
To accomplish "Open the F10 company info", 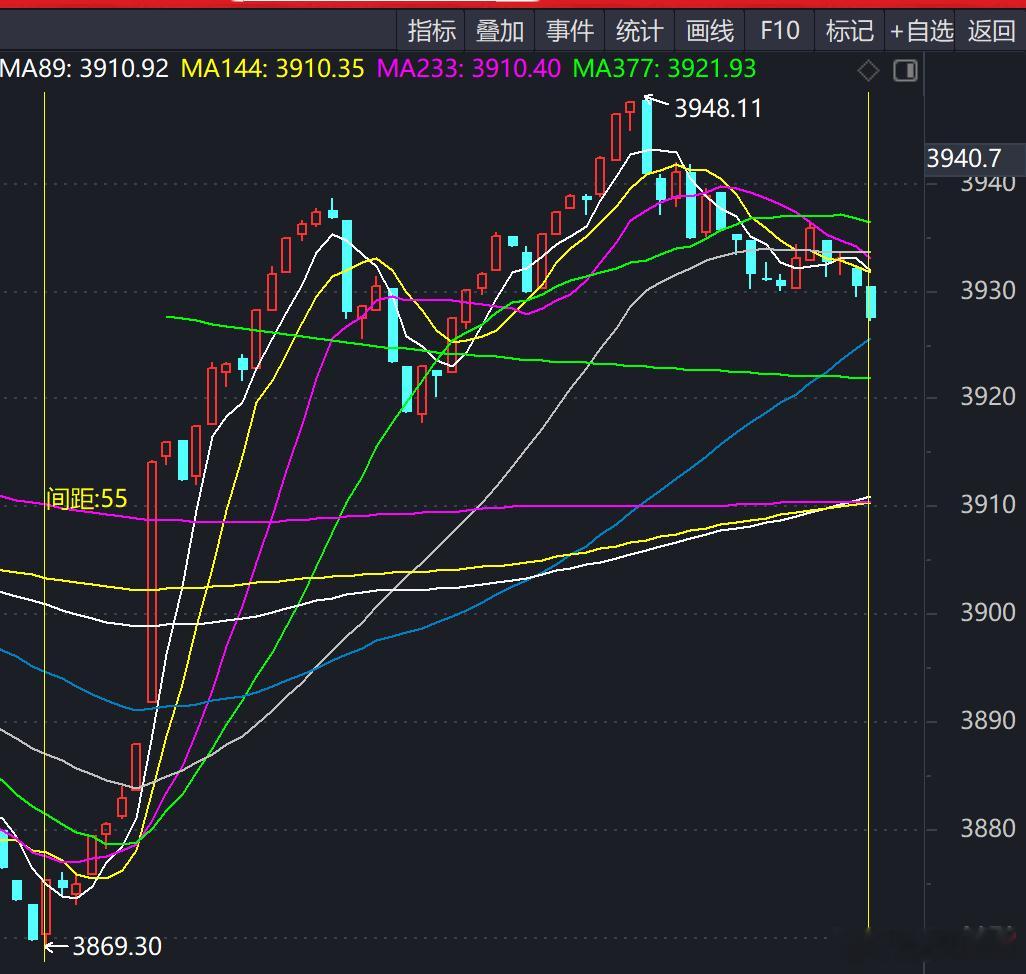I will (x=779, y=31).
